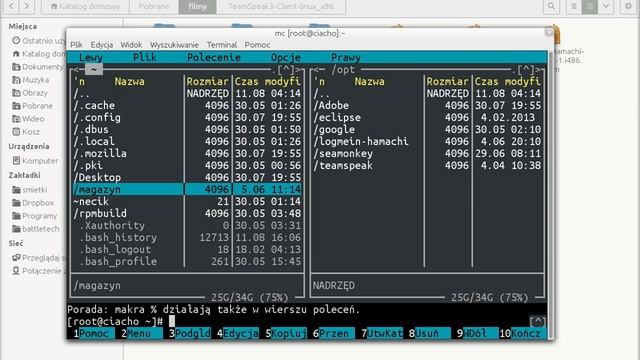Open the Dropbox bookmark in the sidebar
The image size is (640, 360).
pyautogui.click(x=33, y=203)
